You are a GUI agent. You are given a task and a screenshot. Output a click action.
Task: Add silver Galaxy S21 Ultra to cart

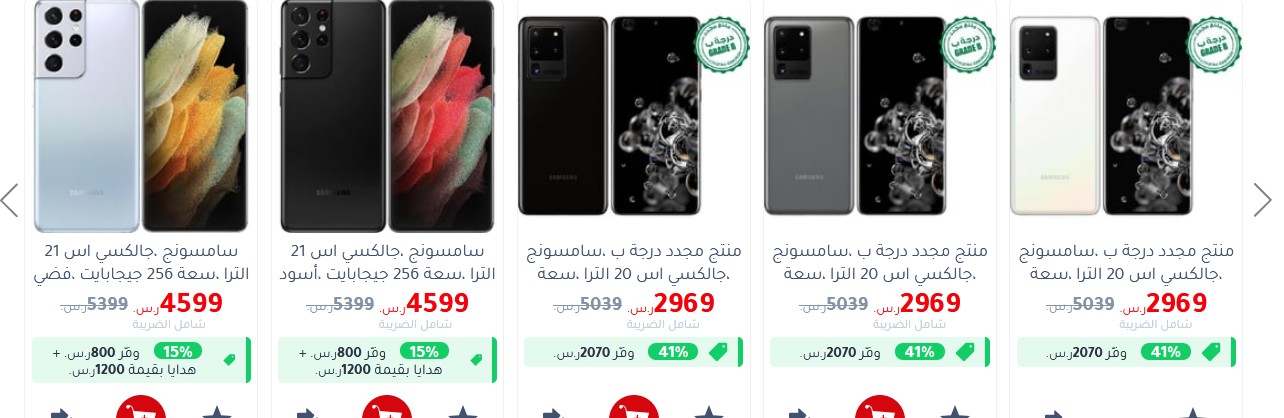(140, 410)
